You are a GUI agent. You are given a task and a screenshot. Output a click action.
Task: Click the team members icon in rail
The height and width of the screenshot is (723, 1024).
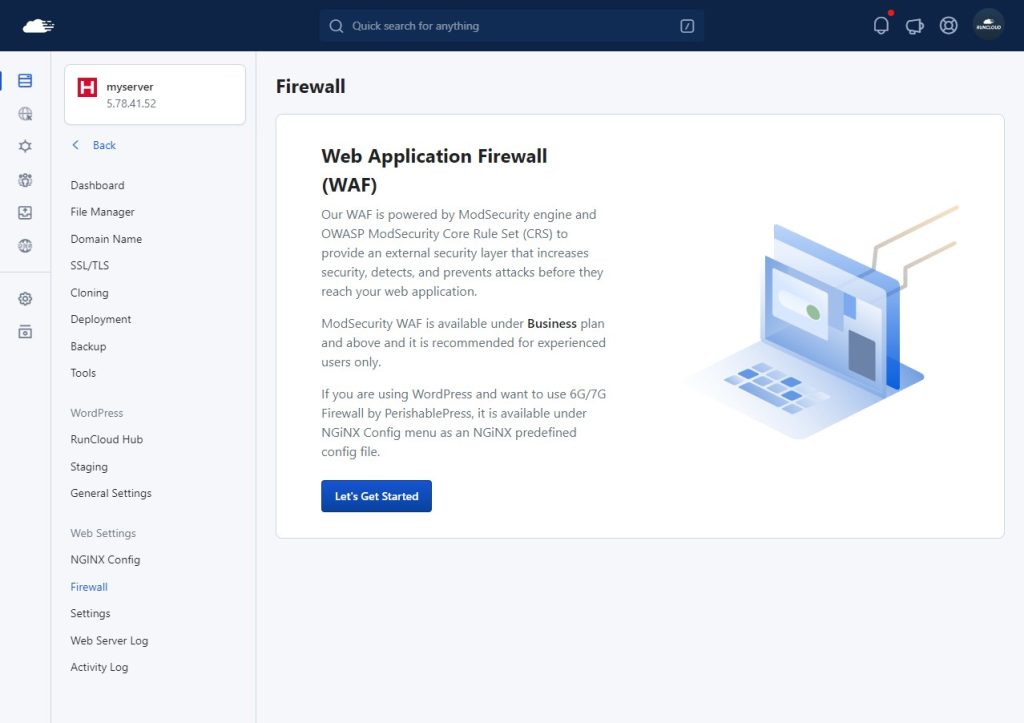click(25, 180)
